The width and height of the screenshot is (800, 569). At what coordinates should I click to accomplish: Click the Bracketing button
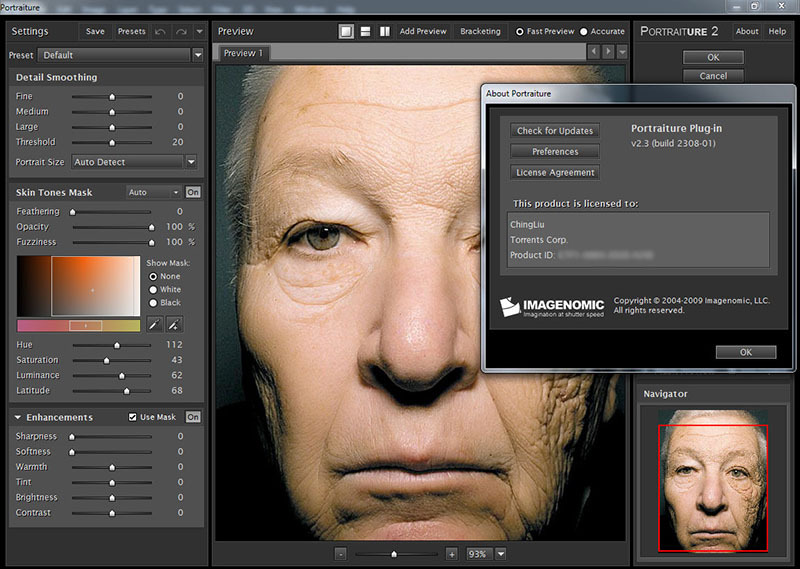(480, 32)
